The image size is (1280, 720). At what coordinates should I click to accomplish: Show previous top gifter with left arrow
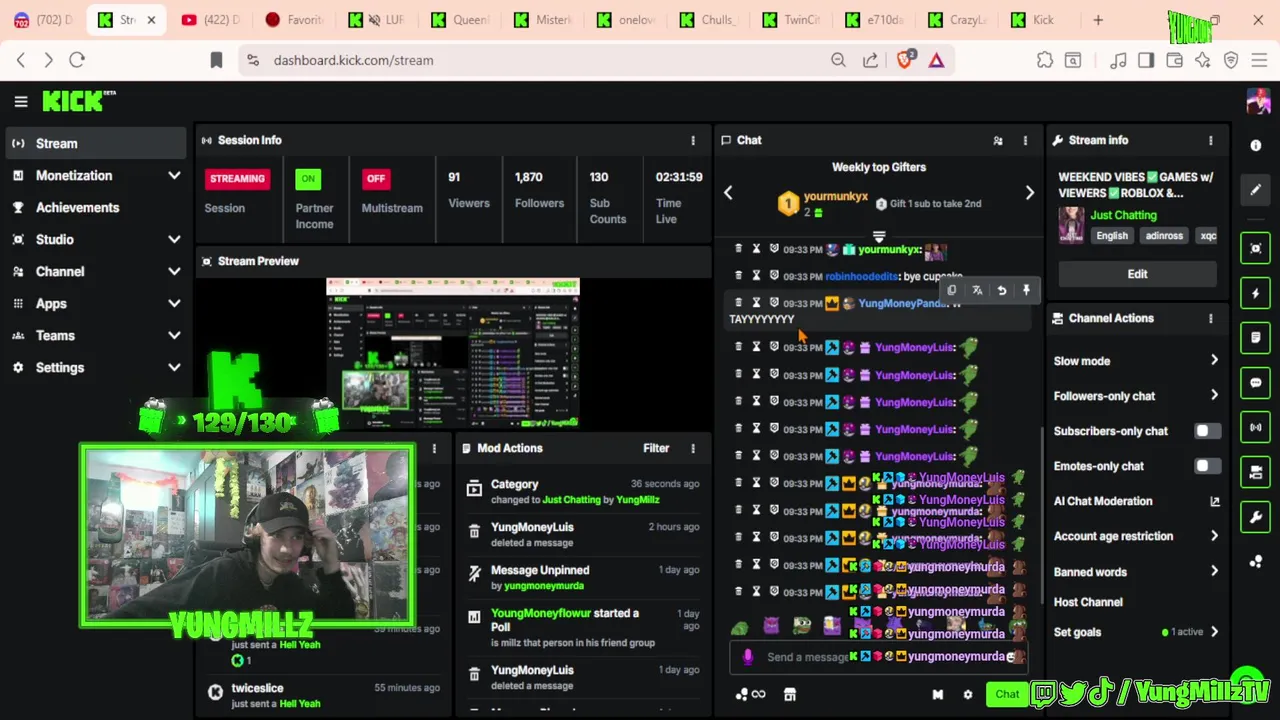[x=728, y=193]
